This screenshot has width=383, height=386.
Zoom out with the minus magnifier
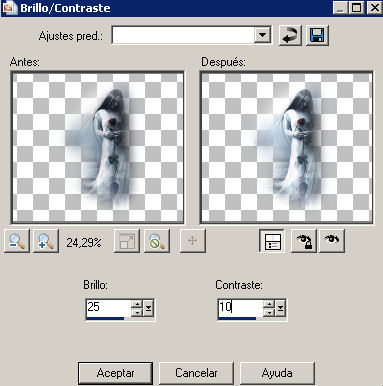click(17, 240)
